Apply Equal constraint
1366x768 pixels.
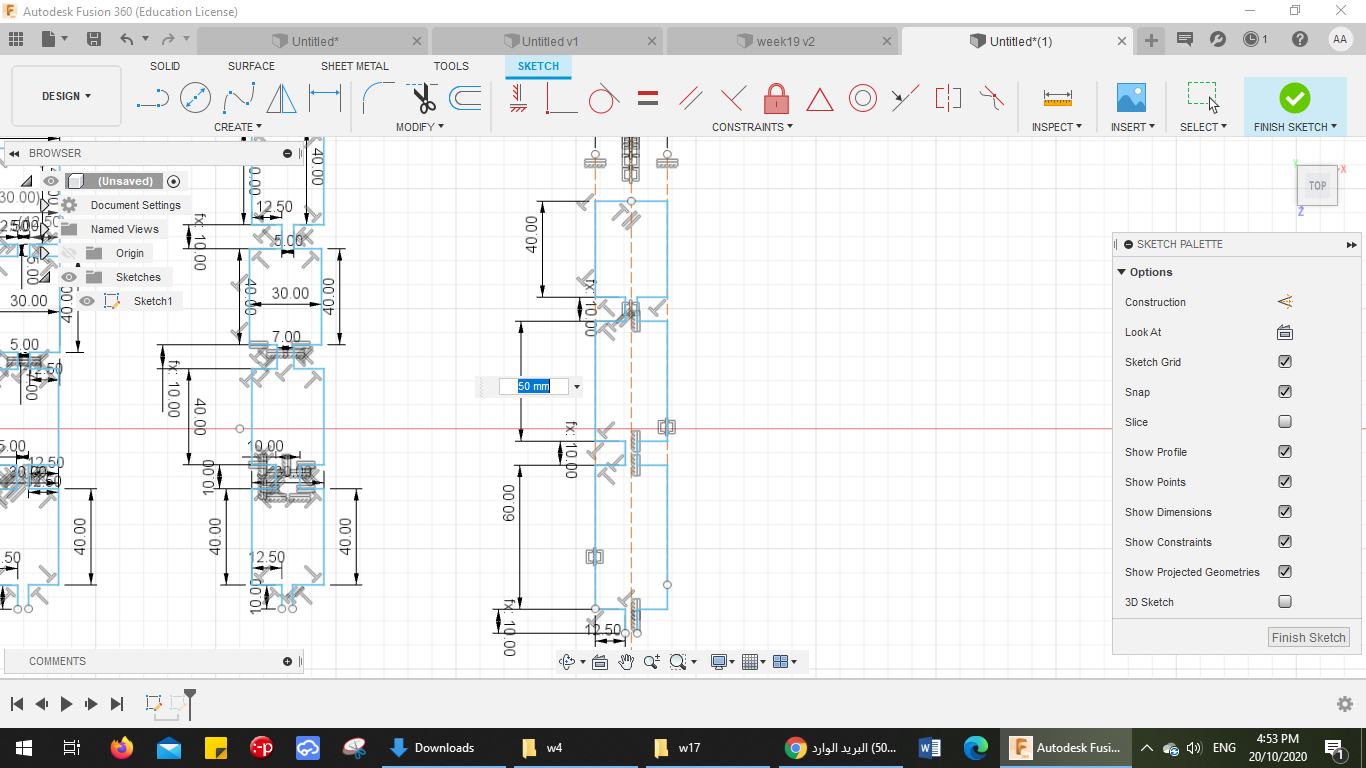click(647, 98)
